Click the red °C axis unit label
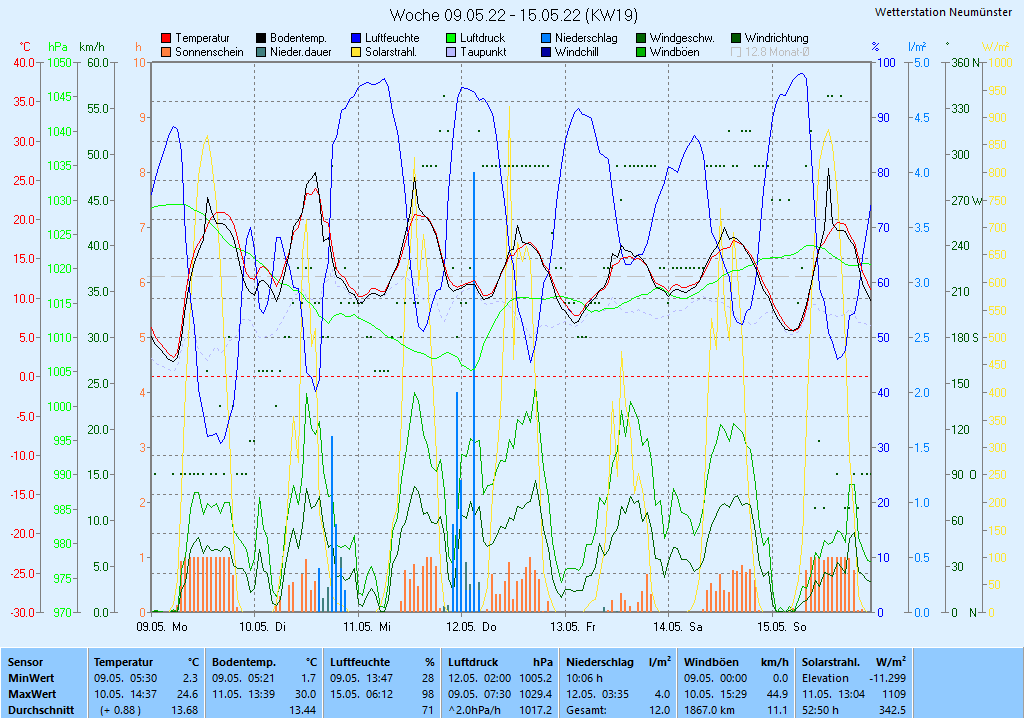This screenshot has height=718, width=1024. tap(24, 47)
